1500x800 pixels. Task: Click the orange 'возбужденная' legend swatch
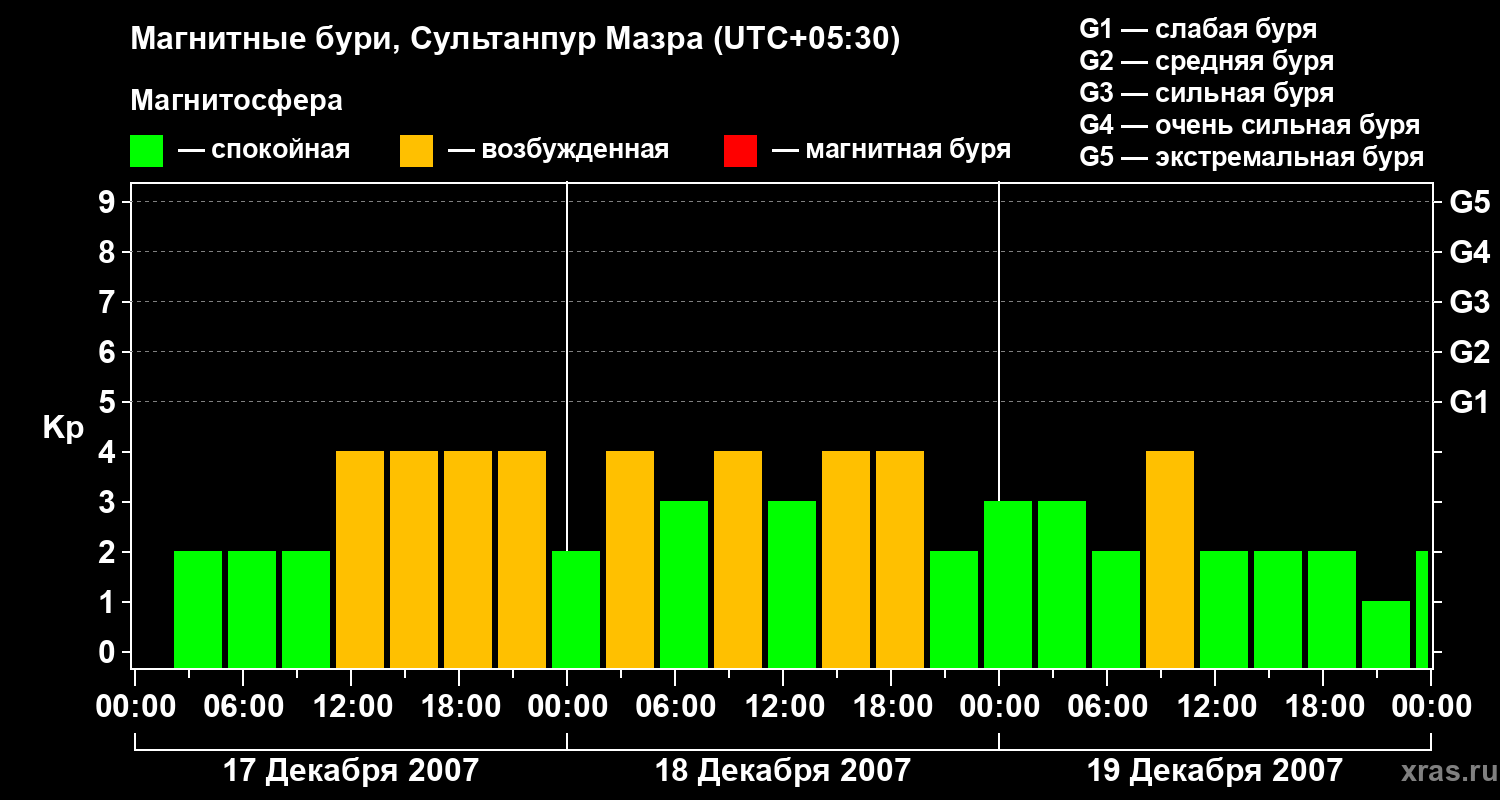[416, 151]
